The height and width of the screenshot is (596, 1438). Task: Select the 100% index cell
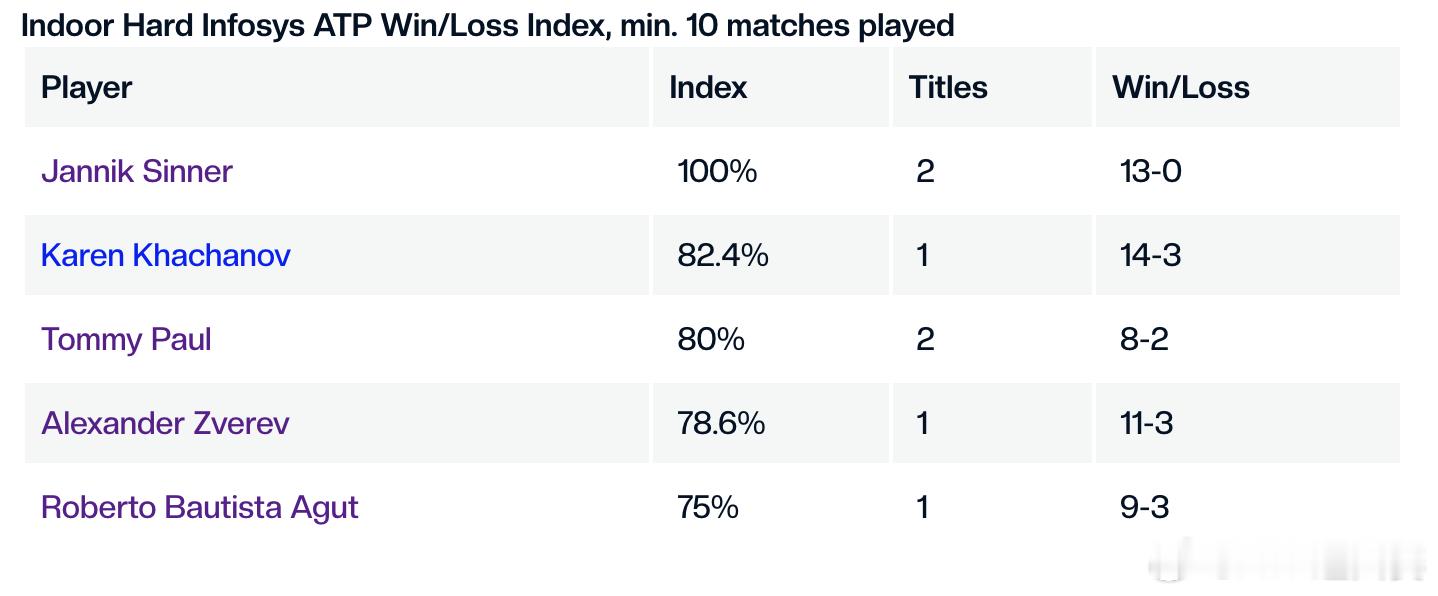tap(717, 171)
